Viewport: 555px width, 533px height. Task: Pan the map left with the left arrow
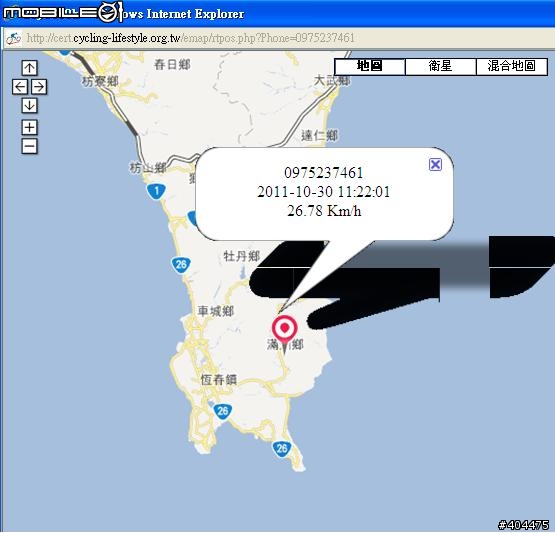tap(20, 87)
